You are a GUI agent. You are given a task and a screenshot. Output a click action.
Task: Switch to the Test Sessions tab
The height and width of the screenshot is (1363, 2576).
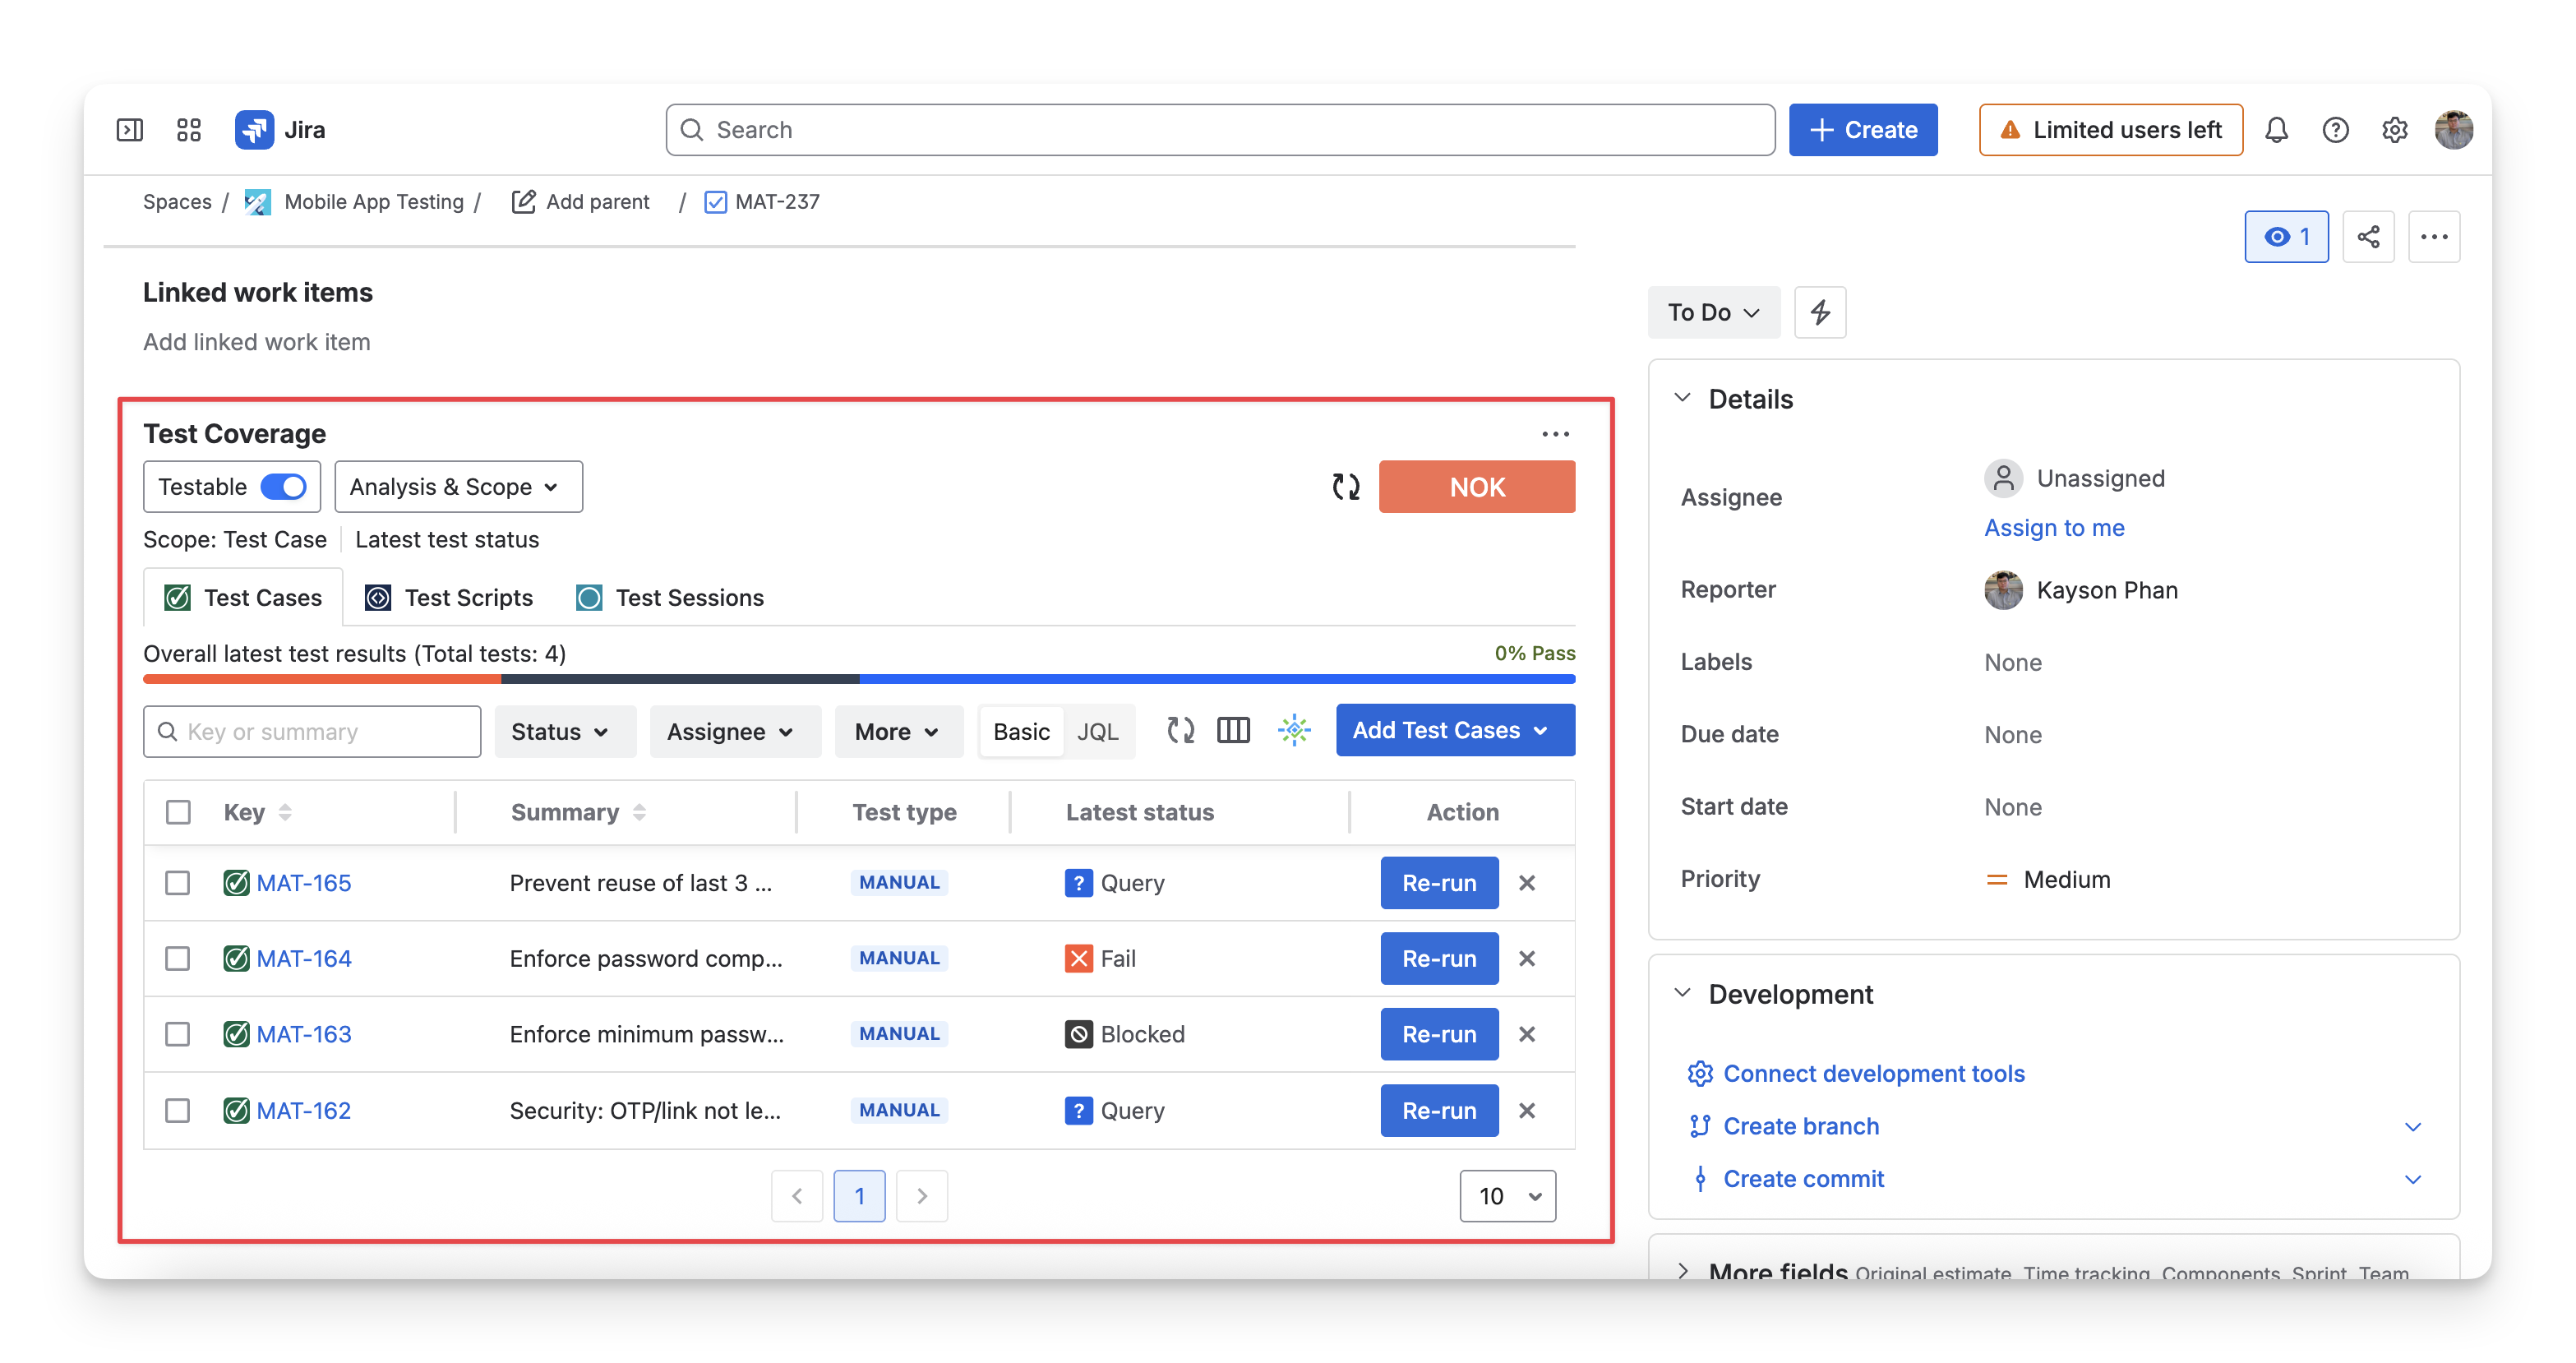click(x=670, y=598)
